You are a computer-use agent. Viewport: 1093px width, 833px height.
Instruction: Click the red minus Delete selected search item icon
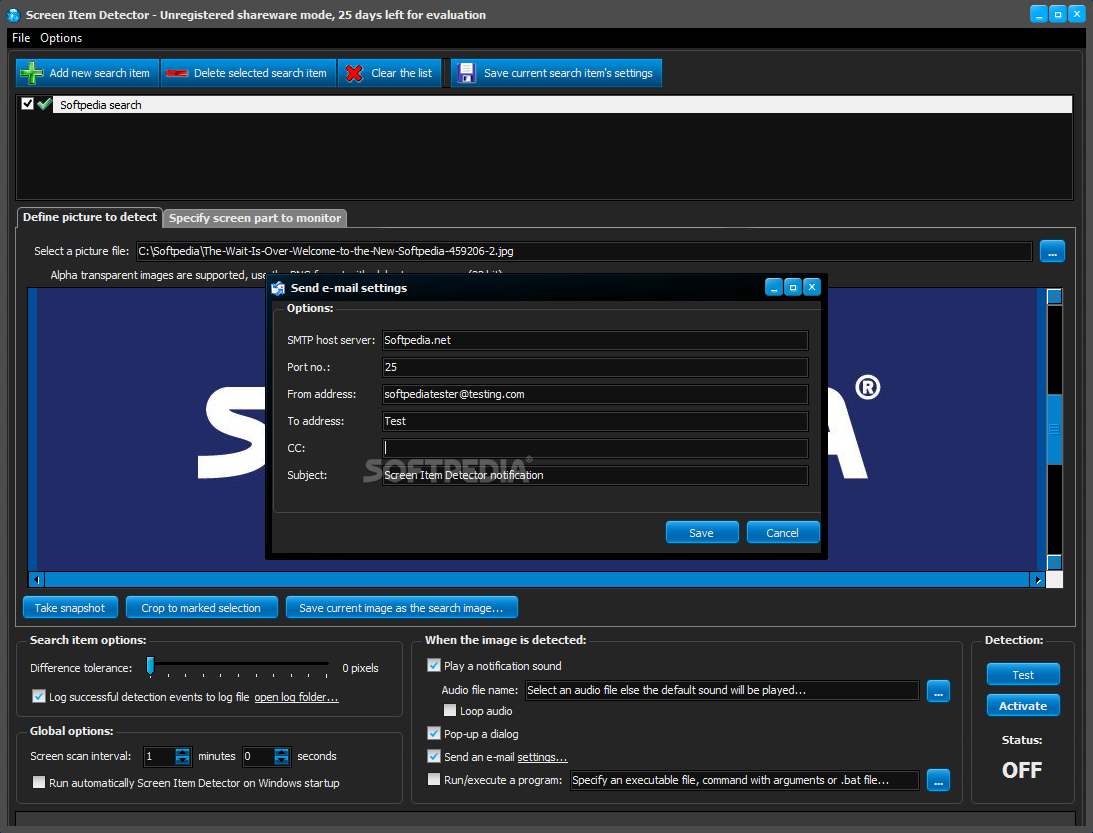pyautogui.click(x=177, y=73)
